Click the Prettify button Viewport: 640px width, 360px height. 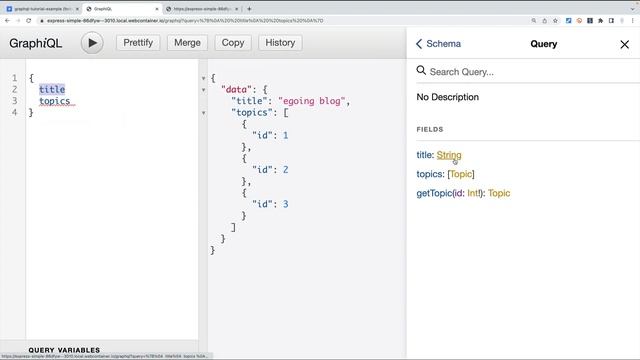pyautogui.click(x=138, y=43)
